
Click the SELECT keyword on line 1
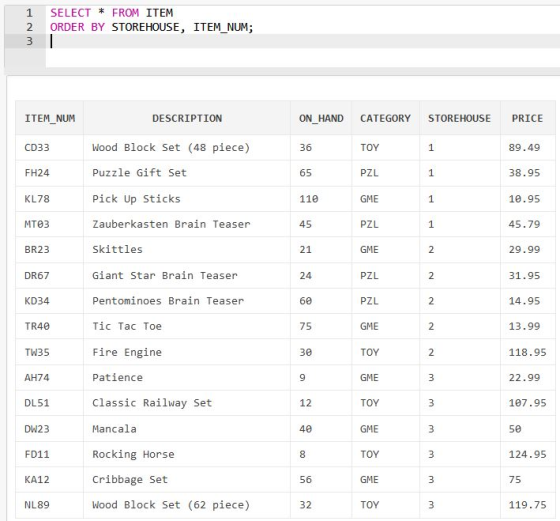coord(70,13)
